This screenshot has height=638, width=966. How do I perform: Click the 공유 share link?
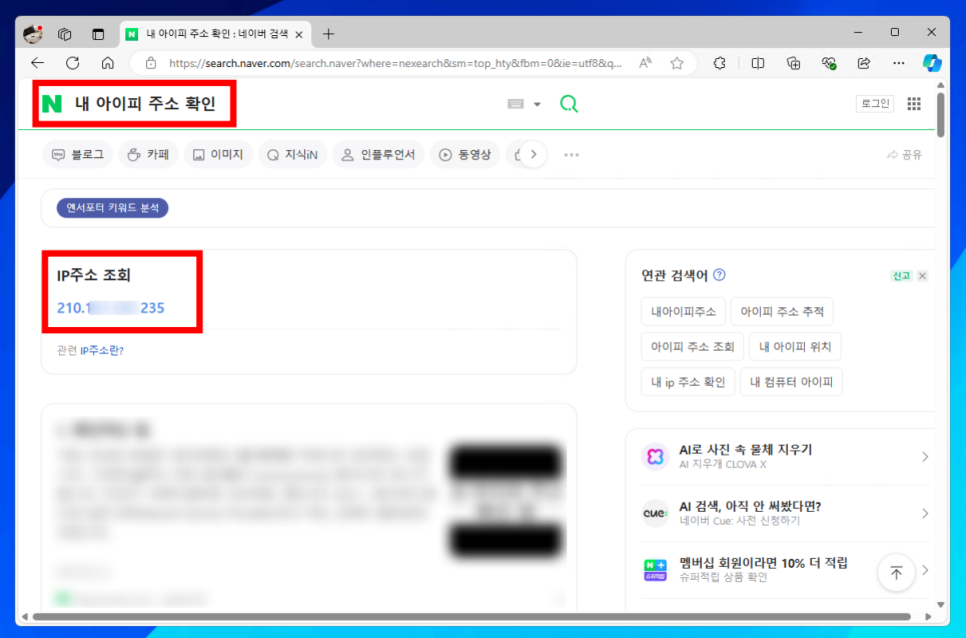point(904,155)
